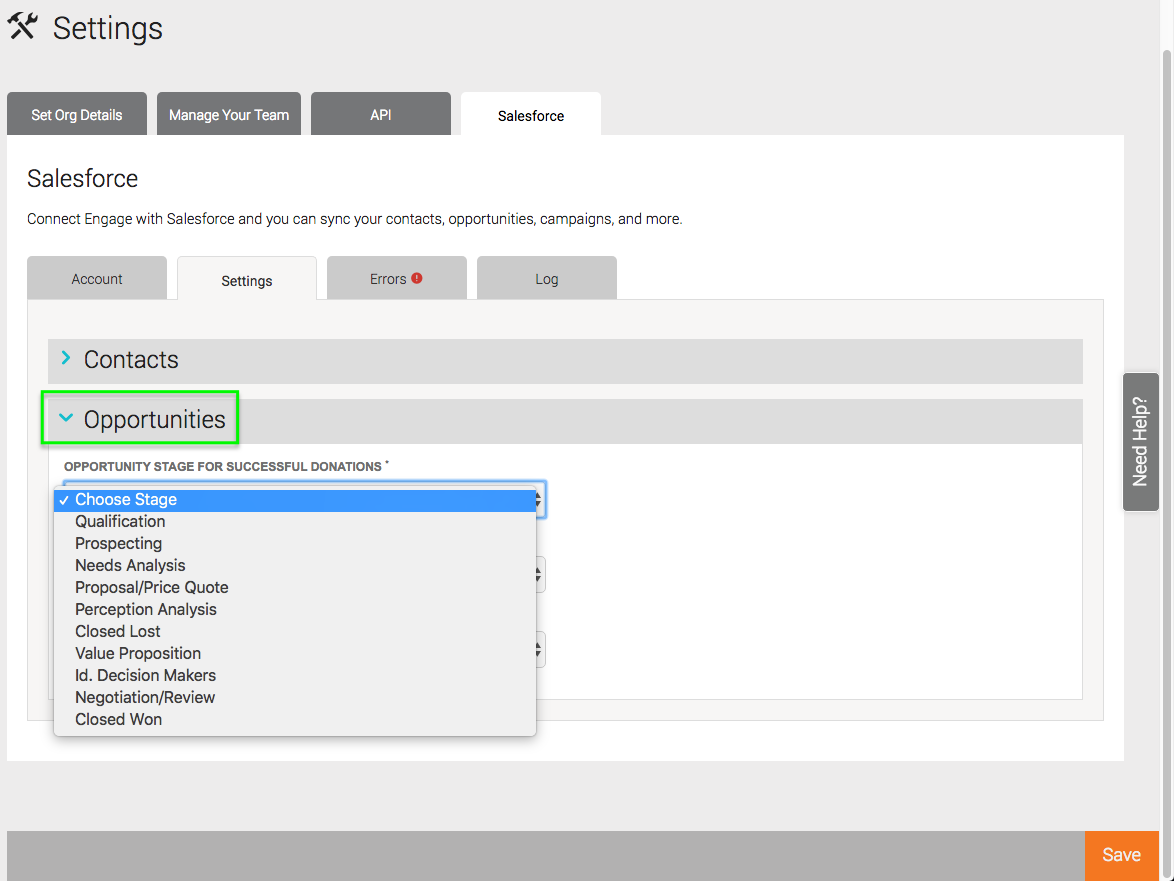Open the Need Help? side panel

pos(1140,442)
